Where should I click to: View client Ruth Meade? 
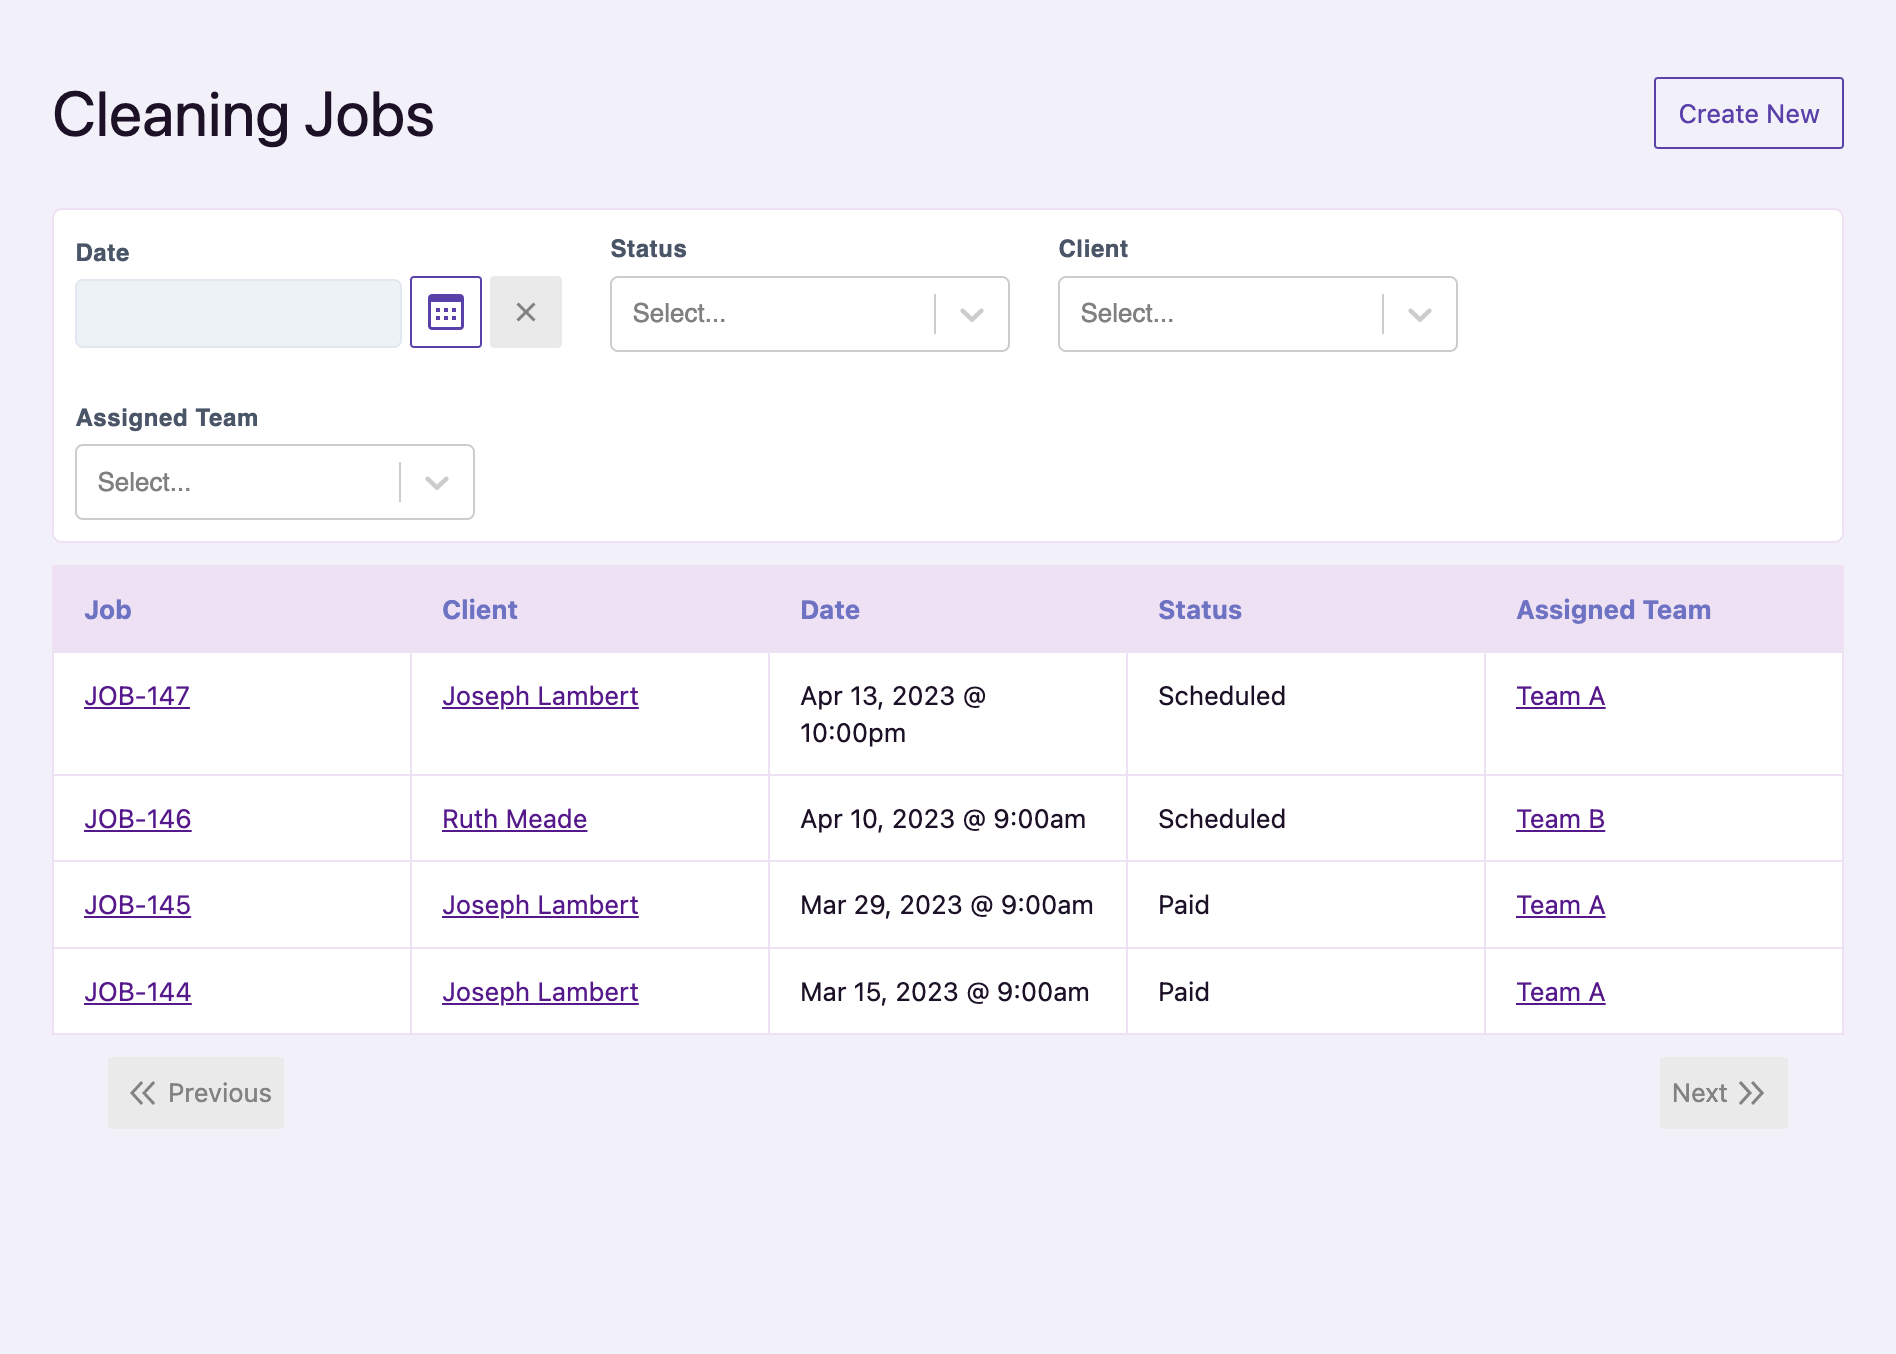[x=513, y=818]
